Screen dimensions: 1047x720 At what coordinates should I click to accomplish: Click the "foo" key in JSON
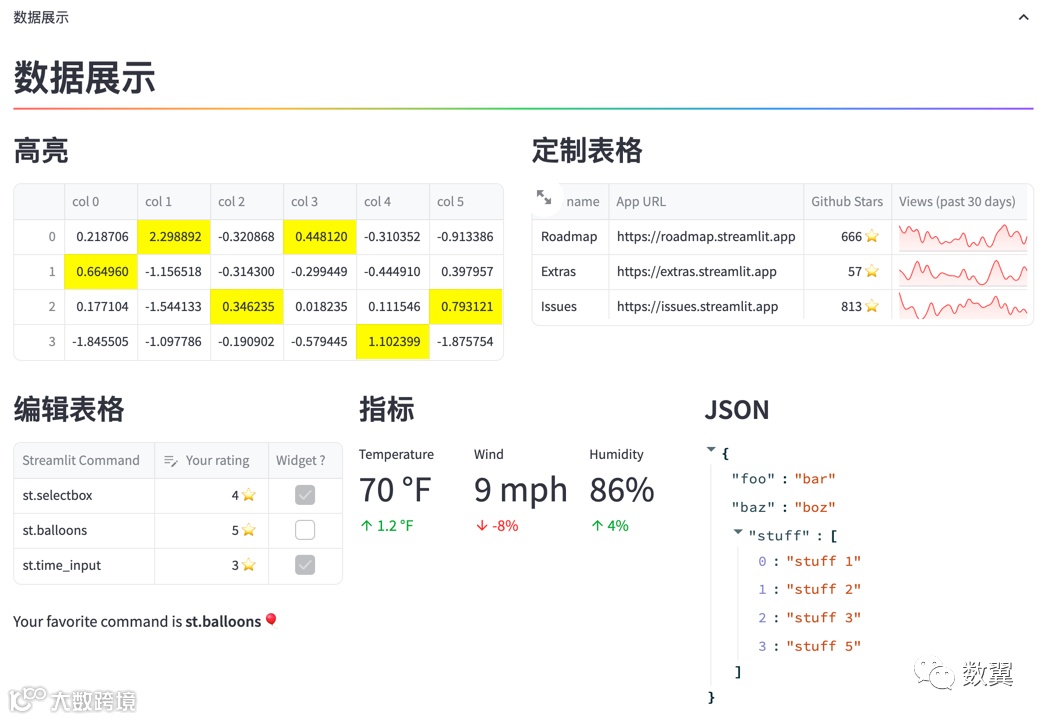click(x=753, y=479)
